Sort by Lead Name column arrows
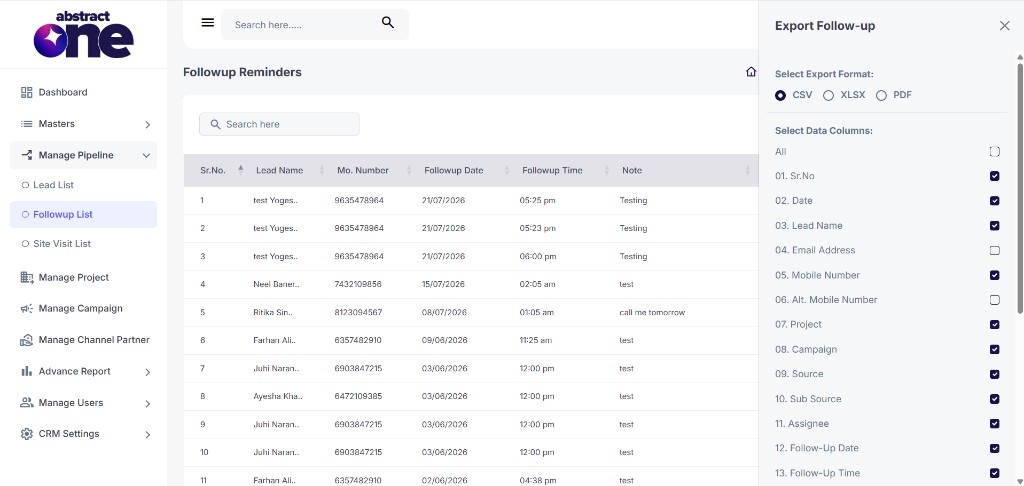This screenshot has width=1024, height=486. (x=321, y=170)
